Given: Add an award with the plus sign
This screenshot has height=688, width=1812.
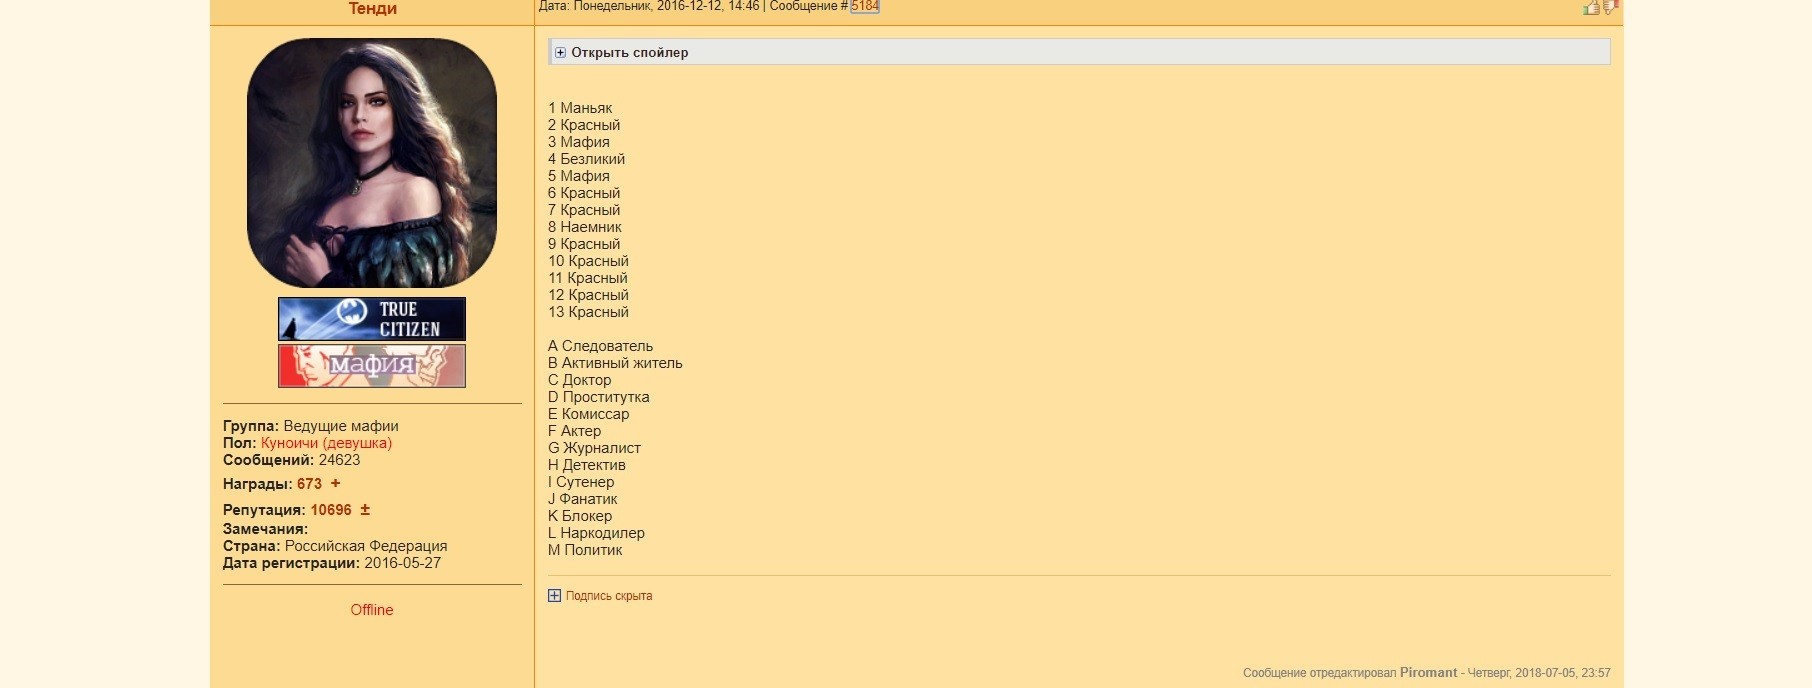Looking at the screenshot, I should click(x=335, y=483).
